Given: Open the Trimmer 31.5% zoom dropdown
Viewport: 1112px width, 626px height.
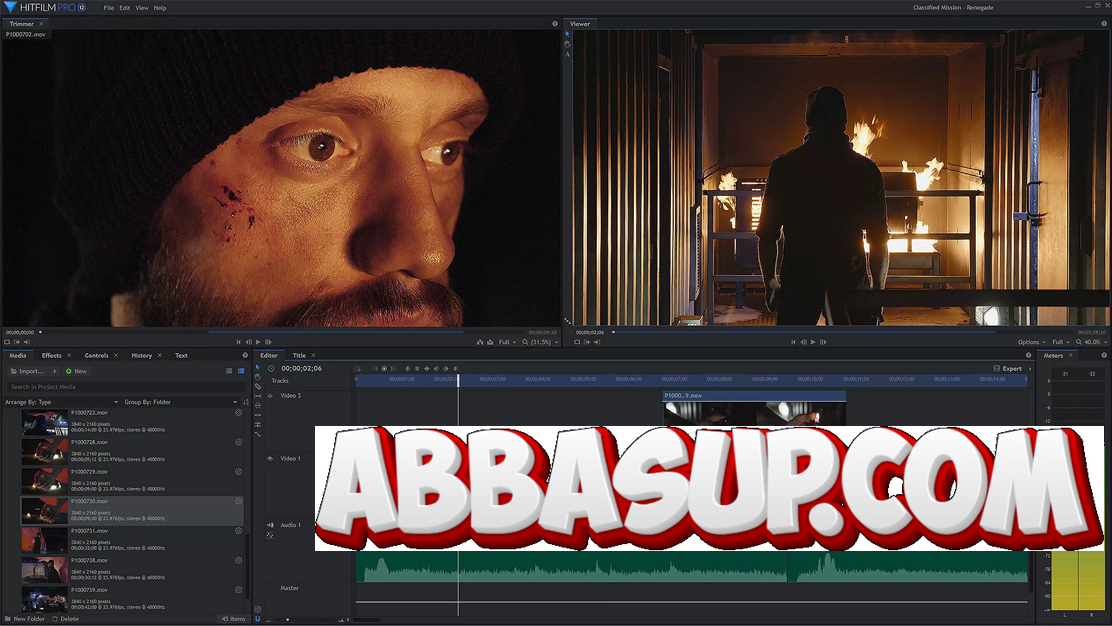Looking at the screenshot, I should point(540,342).
